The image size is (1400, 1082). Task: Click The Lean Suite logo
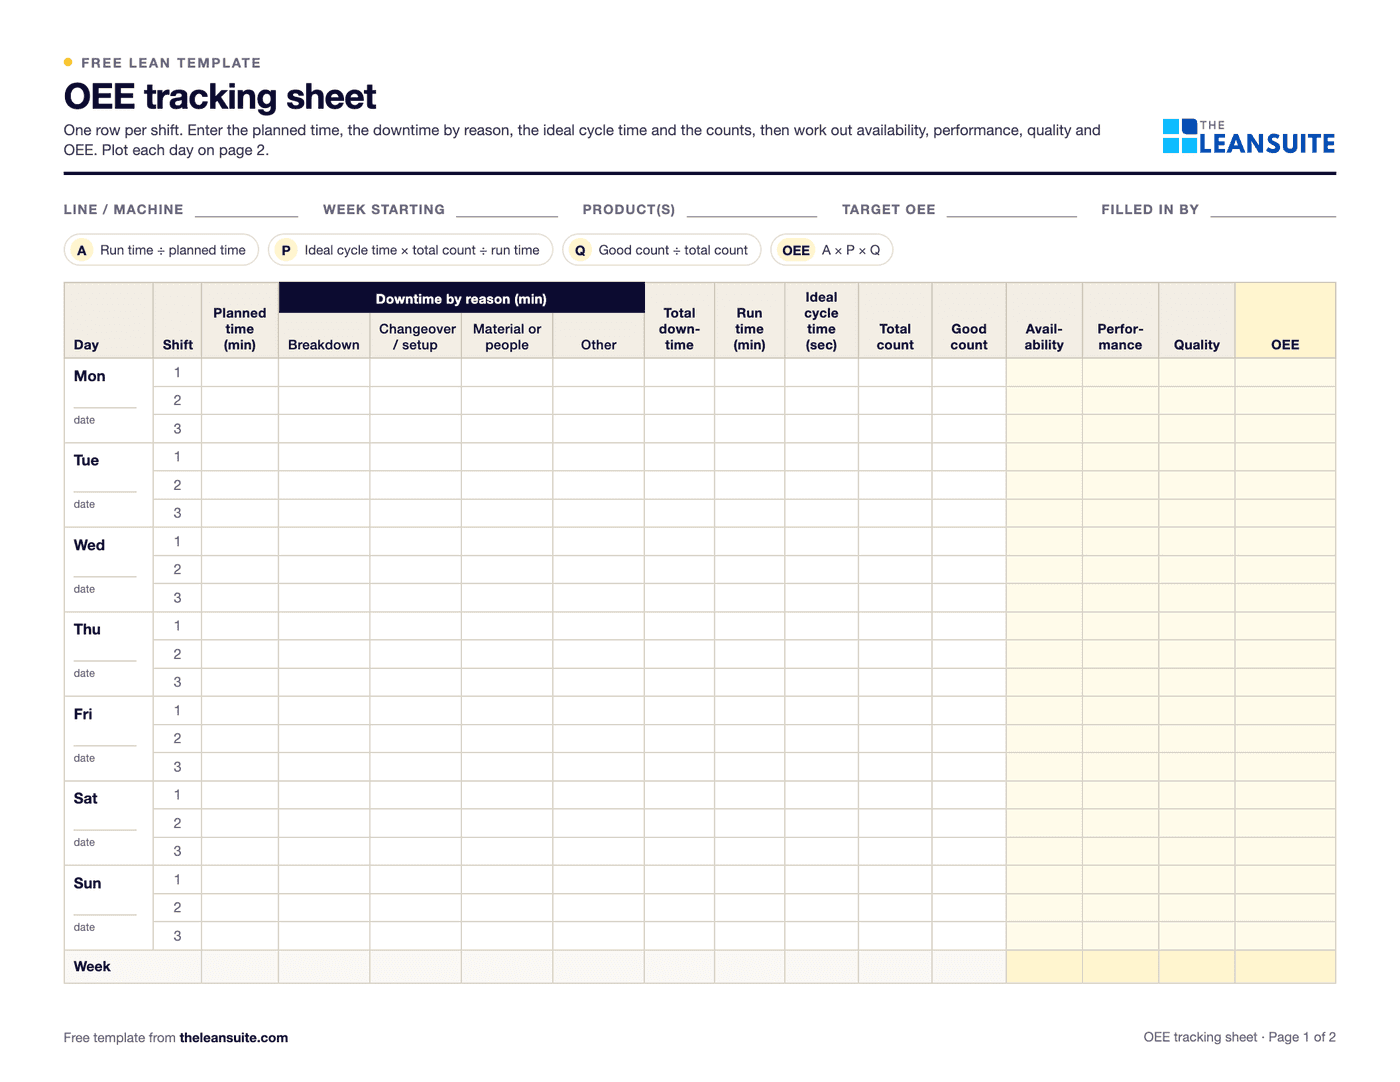1248,137
